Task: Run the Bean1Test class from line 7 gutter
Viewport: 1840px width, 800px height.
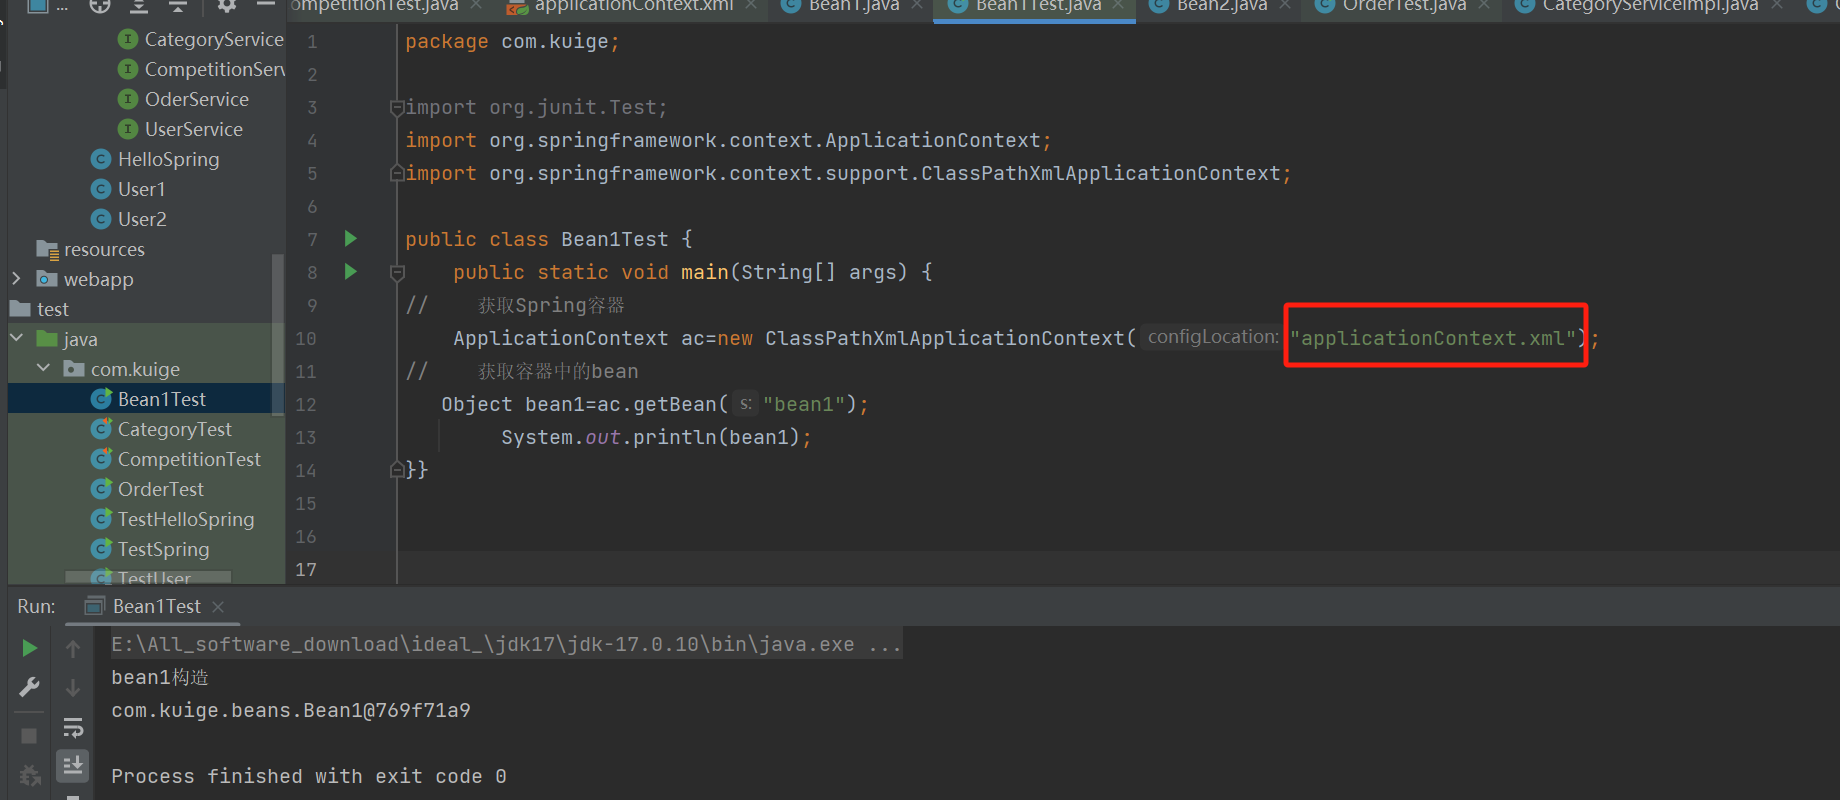Action: [351, 238]
